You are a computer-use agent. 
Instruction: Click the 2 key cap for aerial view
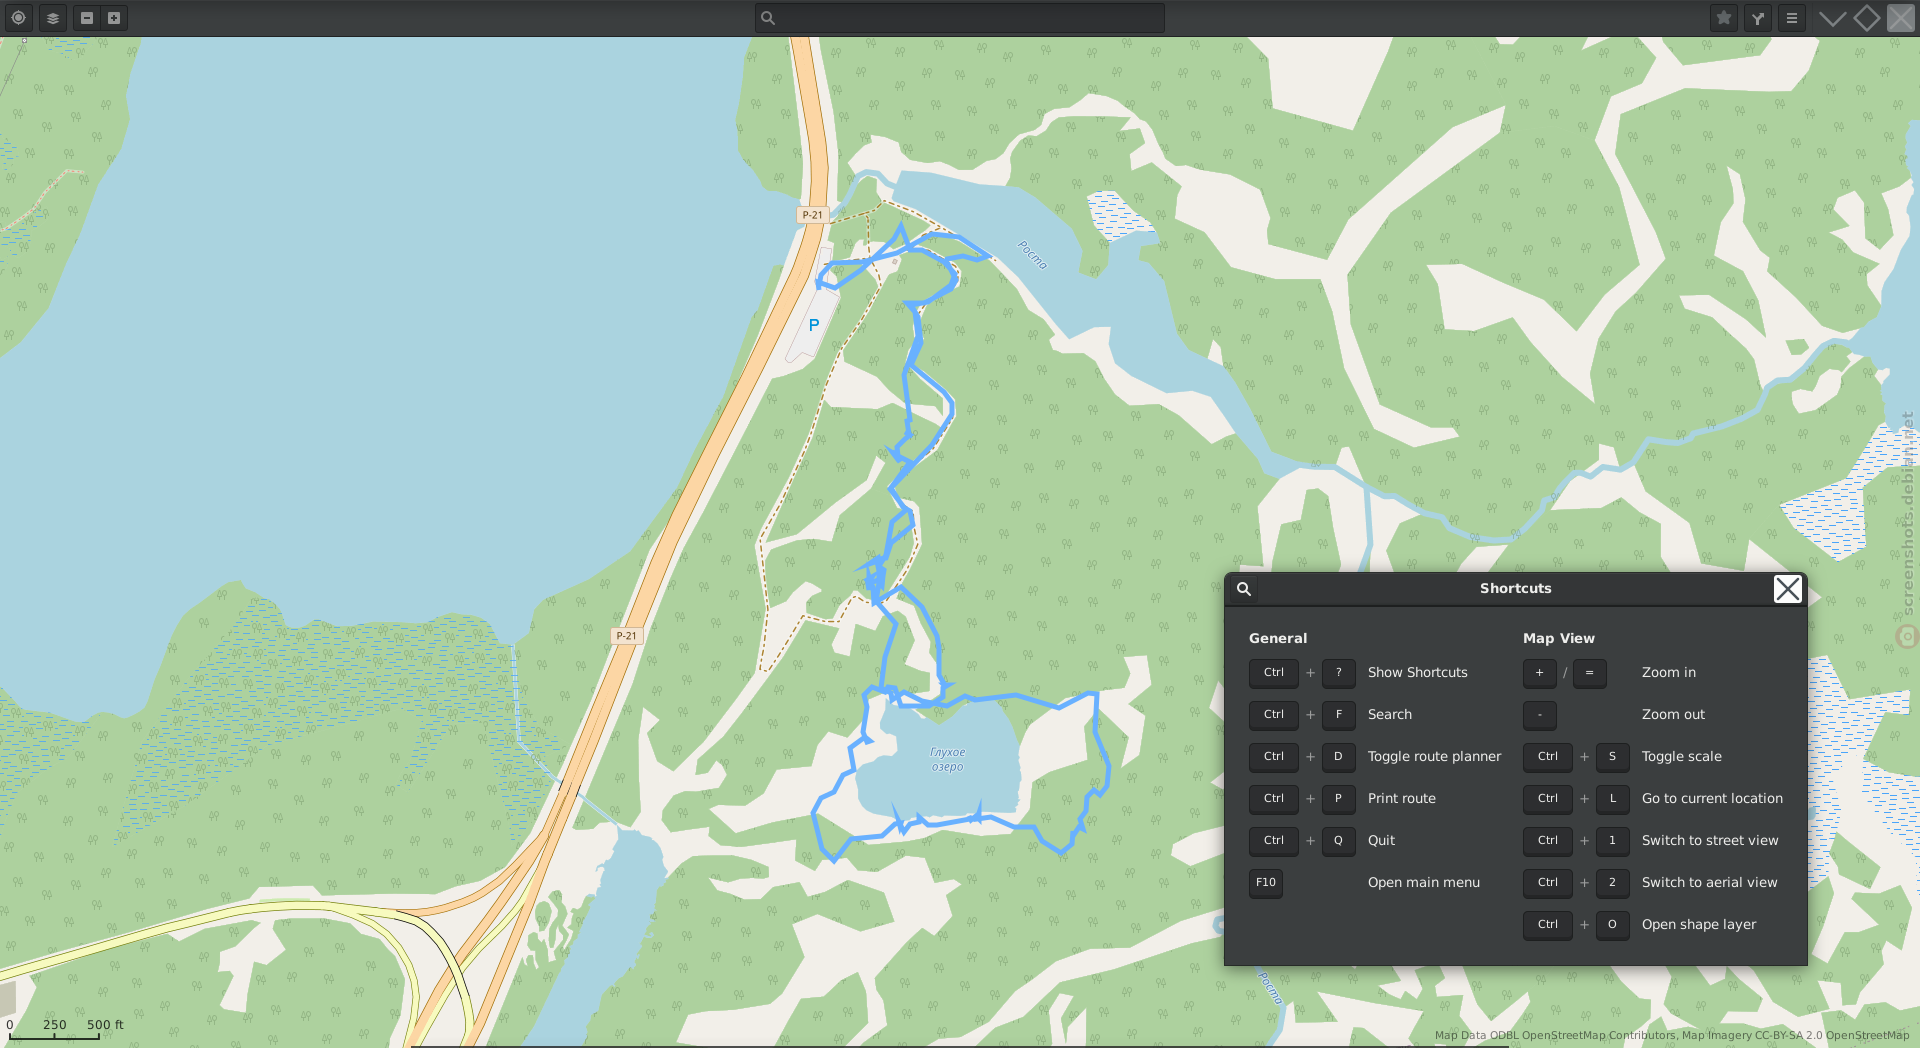point(1613,883)
